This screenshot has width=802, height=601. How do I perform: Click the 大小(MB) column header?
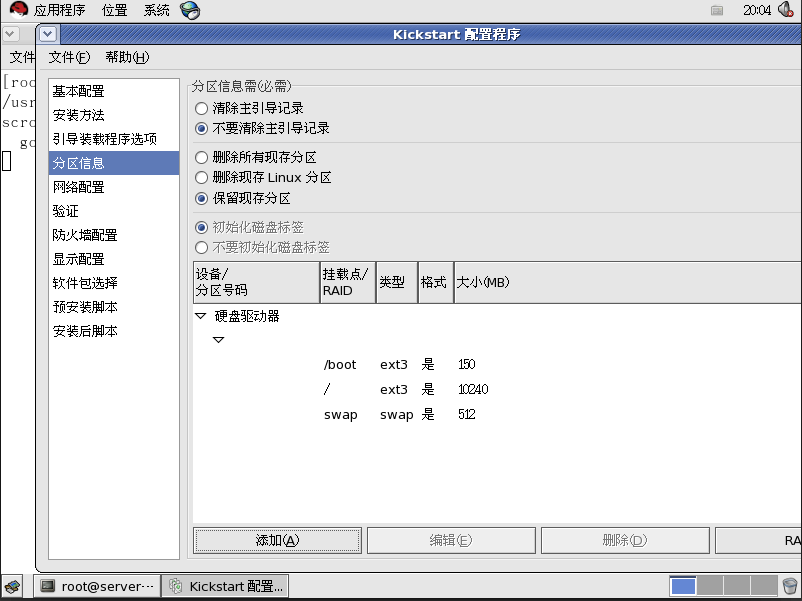pos(628,282)
